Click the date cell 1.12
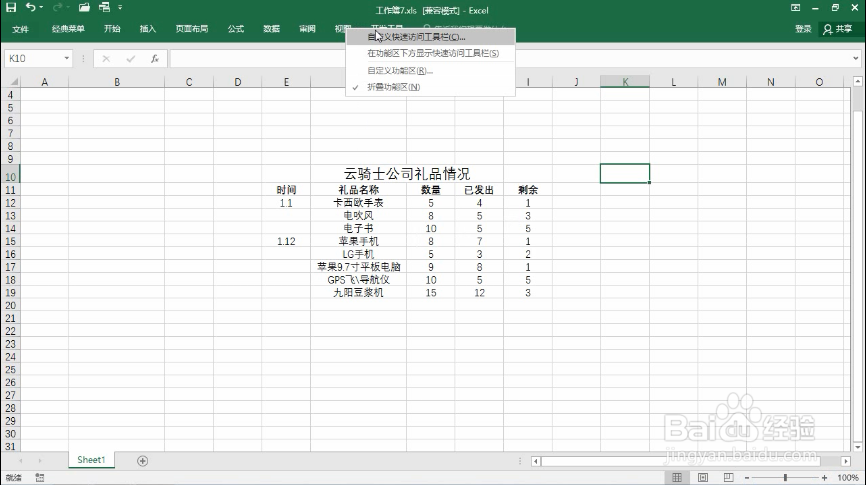Image resolution: width=866 pixels, height=485 pixels. click(286, 241)
